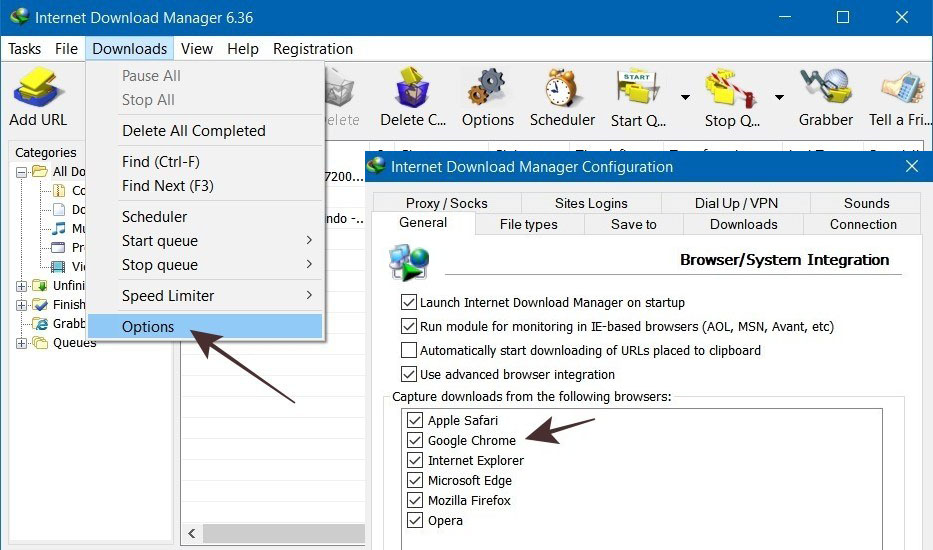Uncheck Google Chrome browser capture

coord(415,440)
